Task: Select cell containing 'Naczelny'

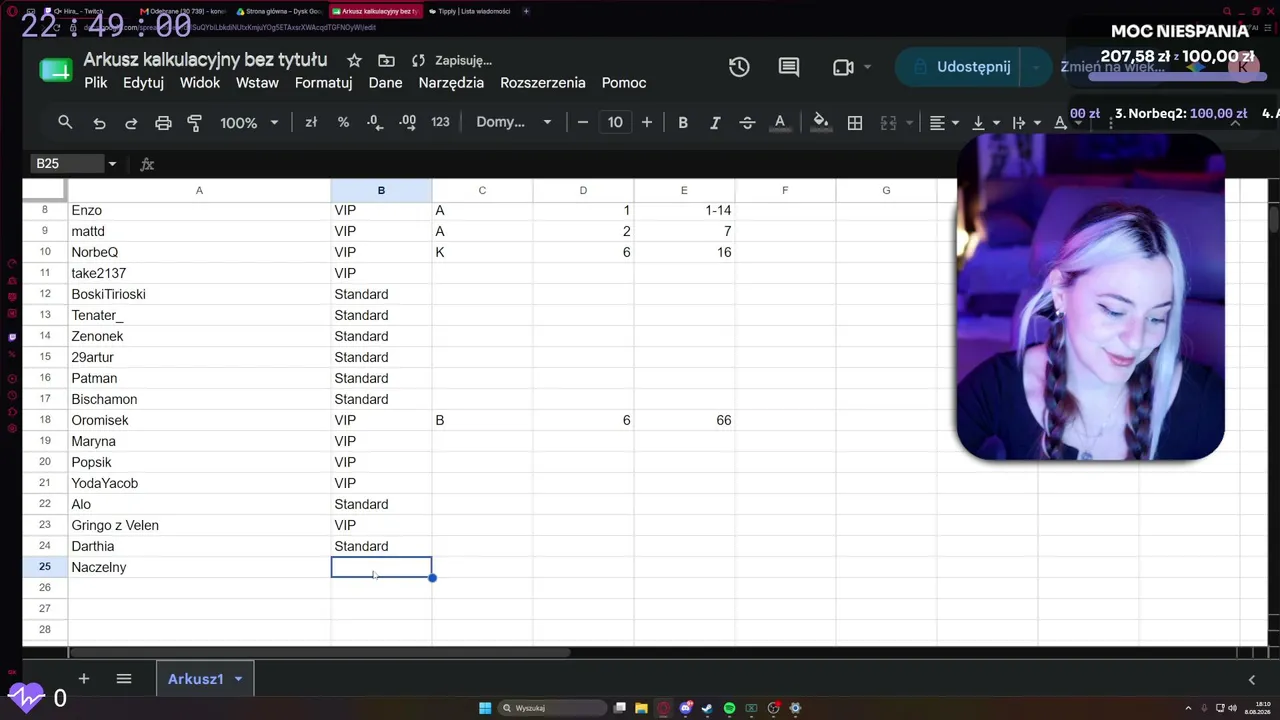Action: point(199,567)
